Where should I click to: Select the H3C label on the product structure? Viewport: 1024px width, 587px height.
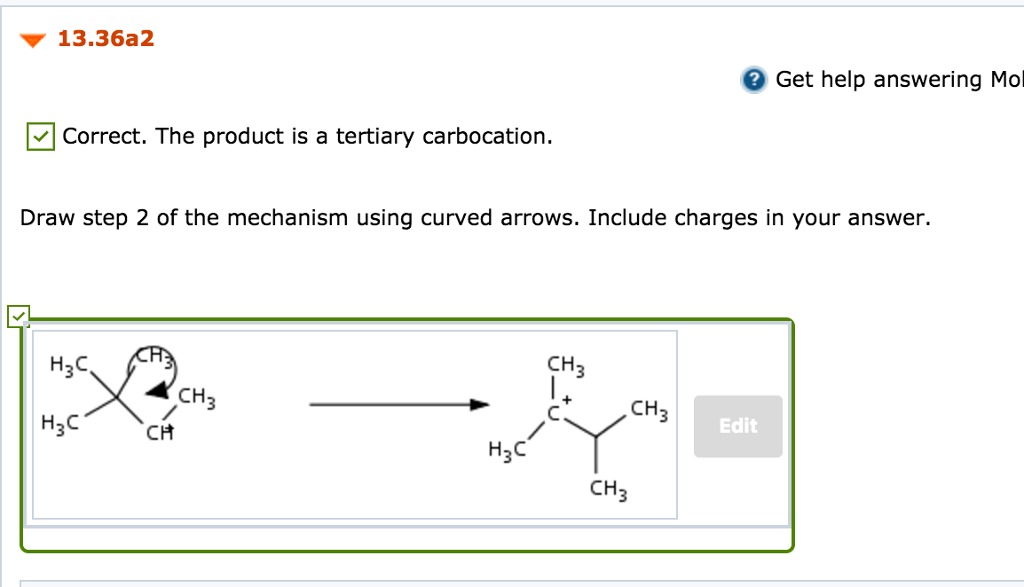505,449
